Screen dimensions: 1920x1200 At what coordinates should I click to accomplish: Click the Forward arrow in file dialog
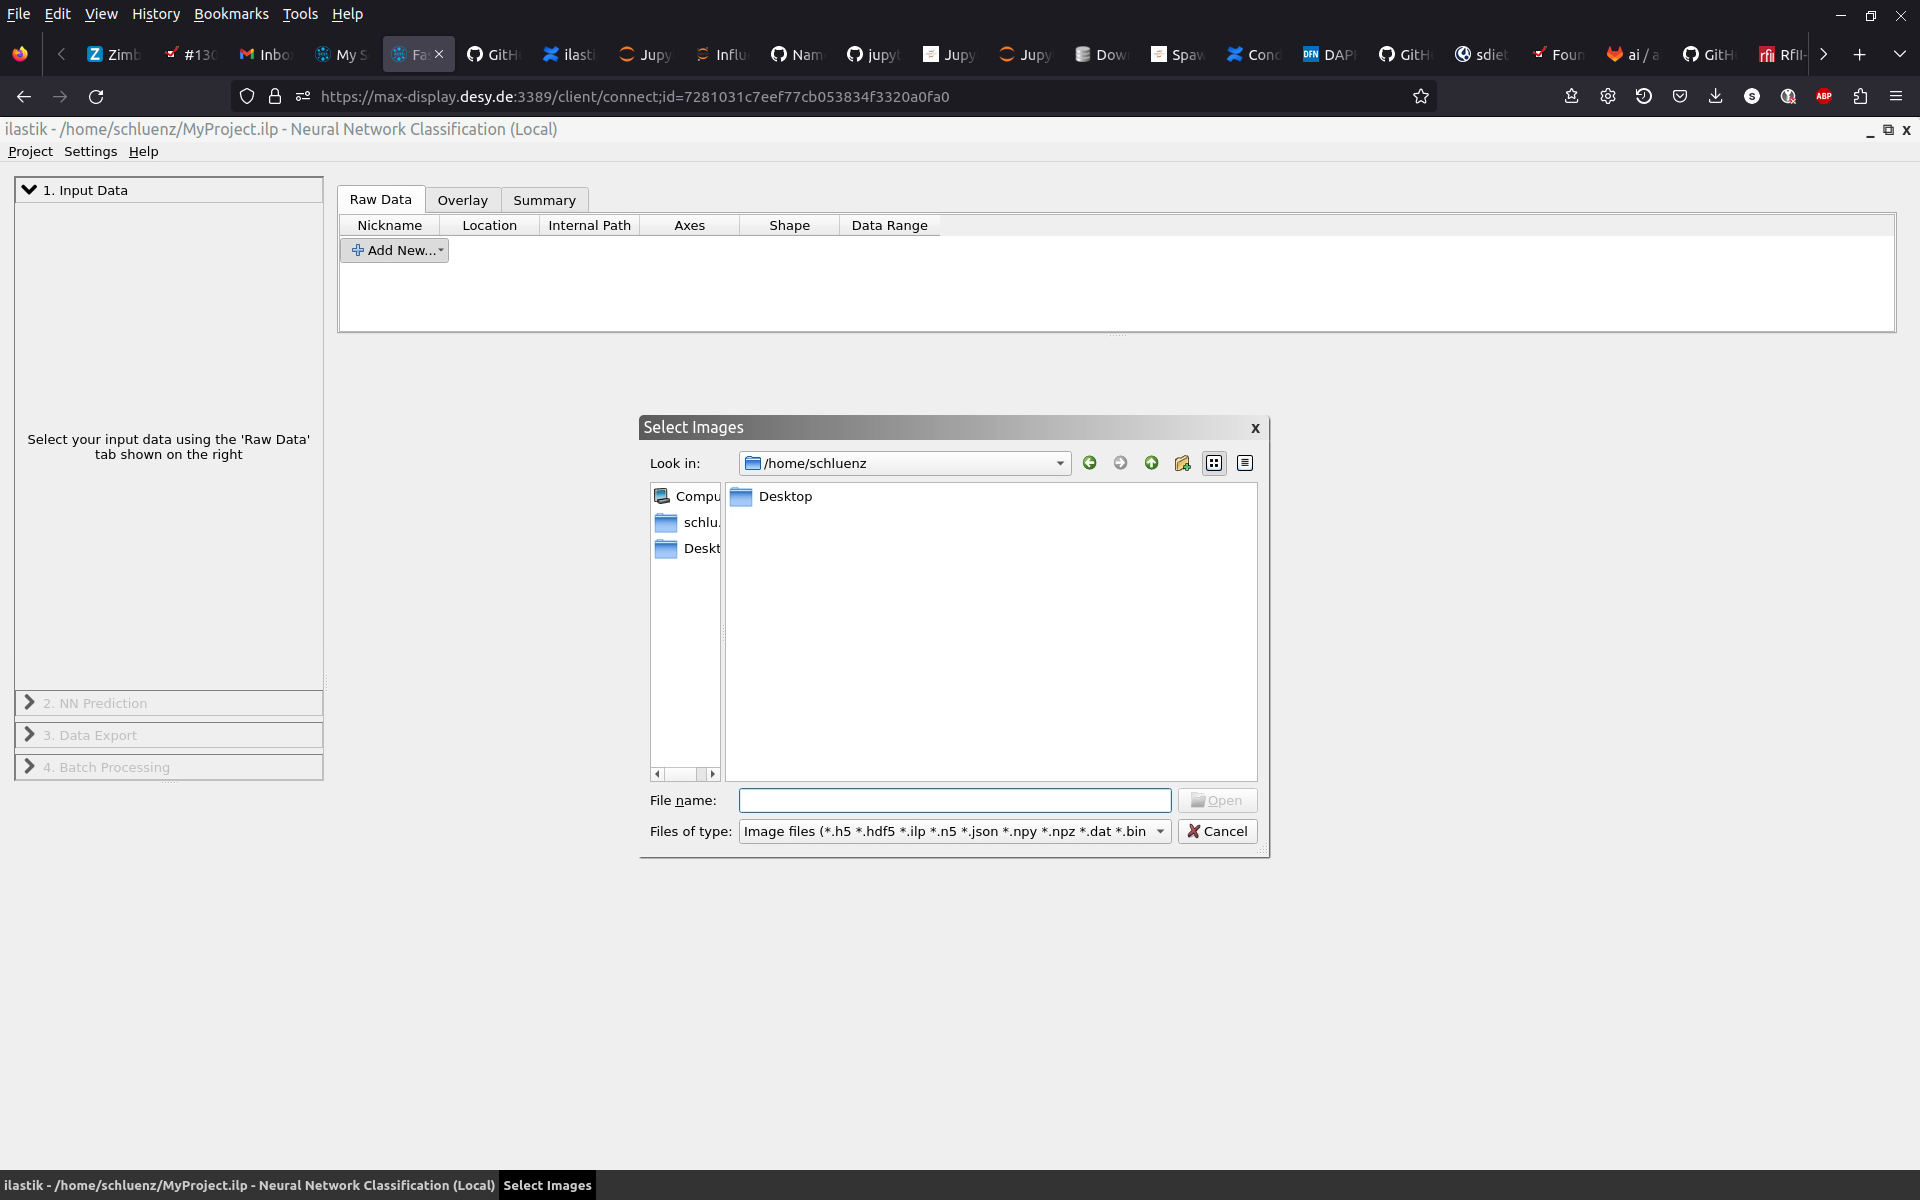(x=1120, y=463)
